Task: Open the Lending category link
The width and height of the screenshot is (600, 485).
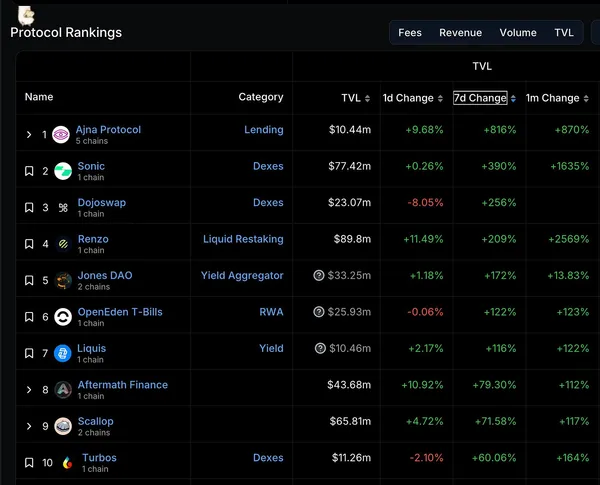Action: coord(264,130)
